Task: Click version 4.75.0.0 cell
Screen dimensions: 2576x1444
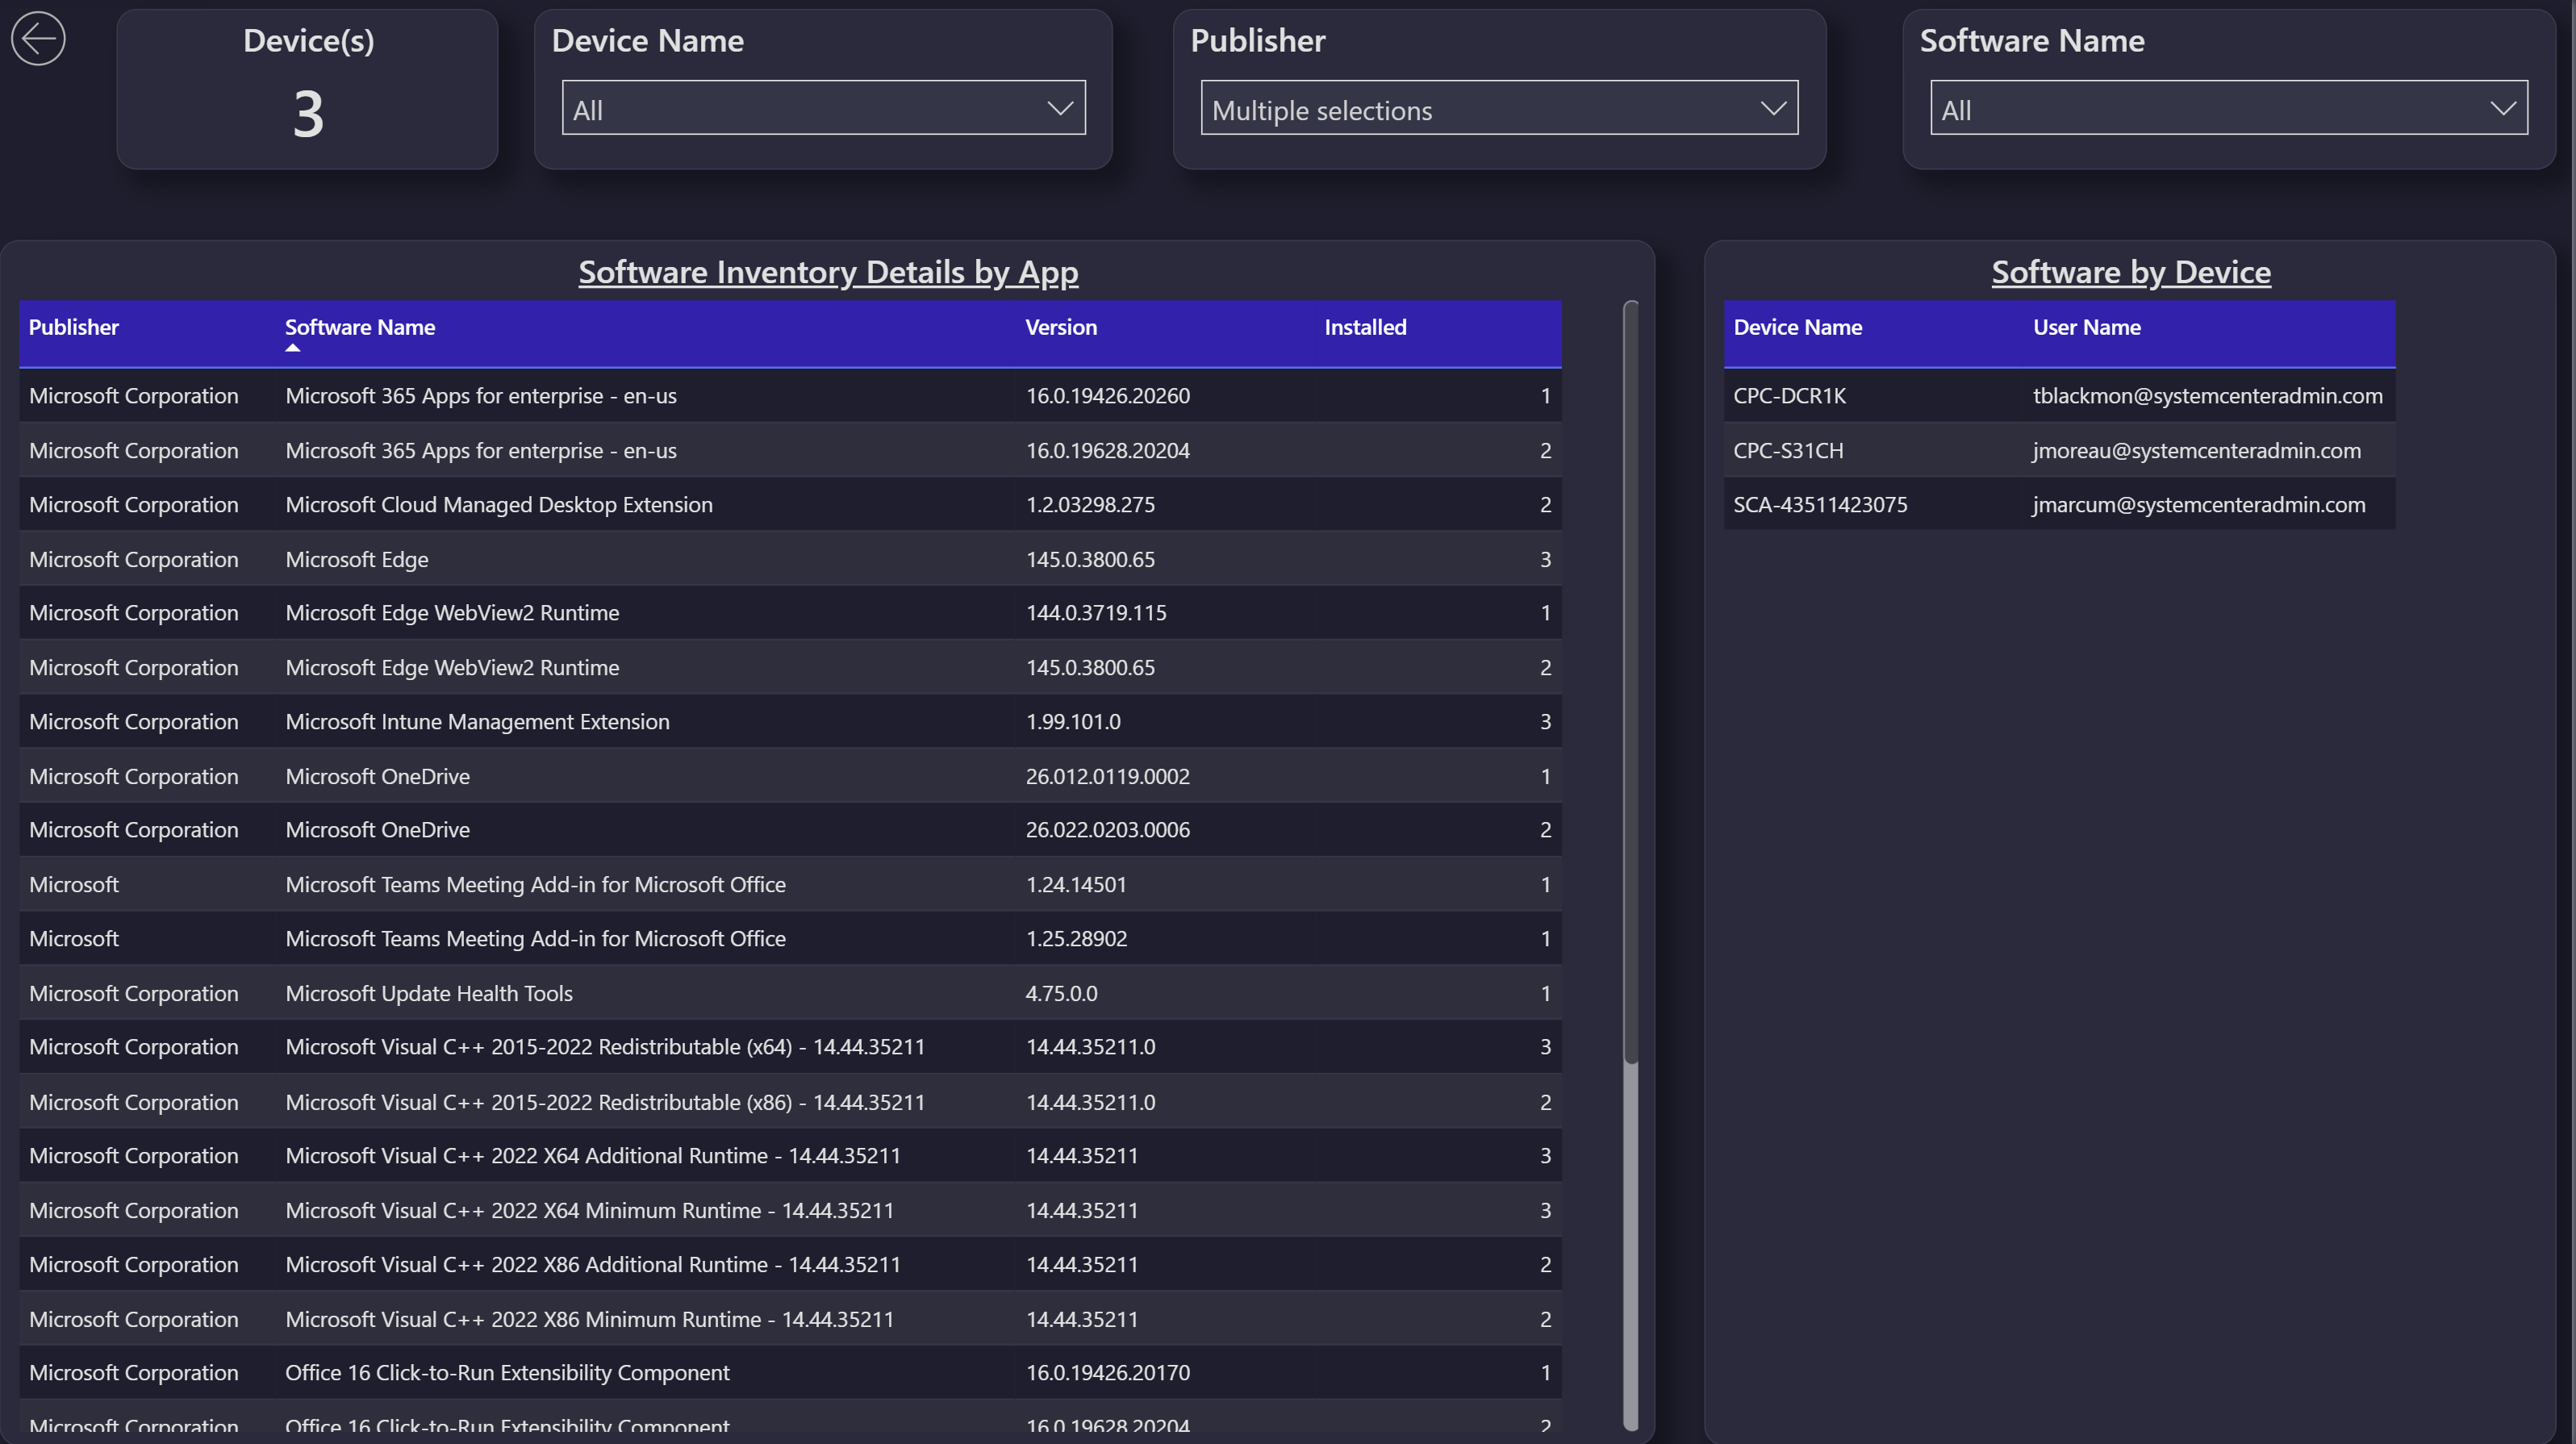Action: click(1061, 993)
